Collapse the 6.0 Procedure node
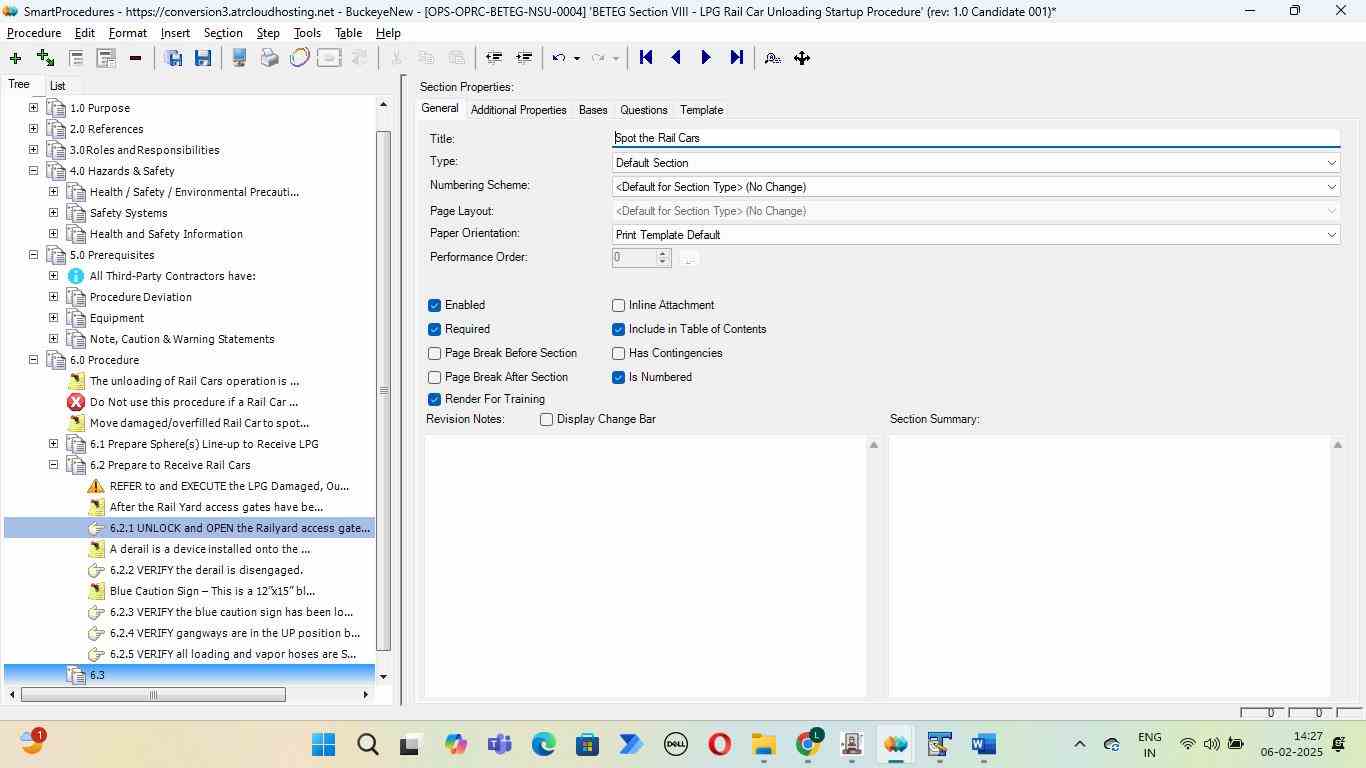 [x=33, y=360]
